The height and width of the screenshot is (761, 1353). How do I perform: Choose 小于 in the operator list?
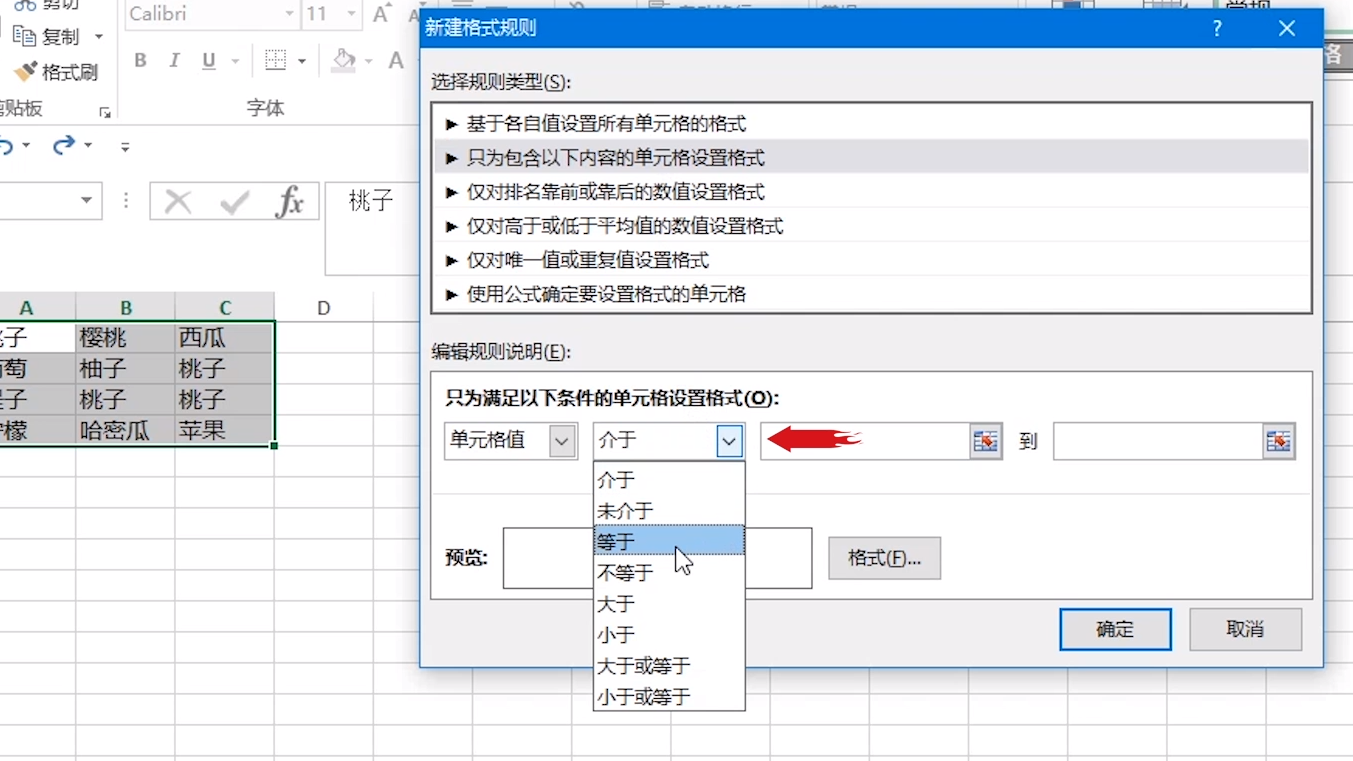tap(669, 634)
